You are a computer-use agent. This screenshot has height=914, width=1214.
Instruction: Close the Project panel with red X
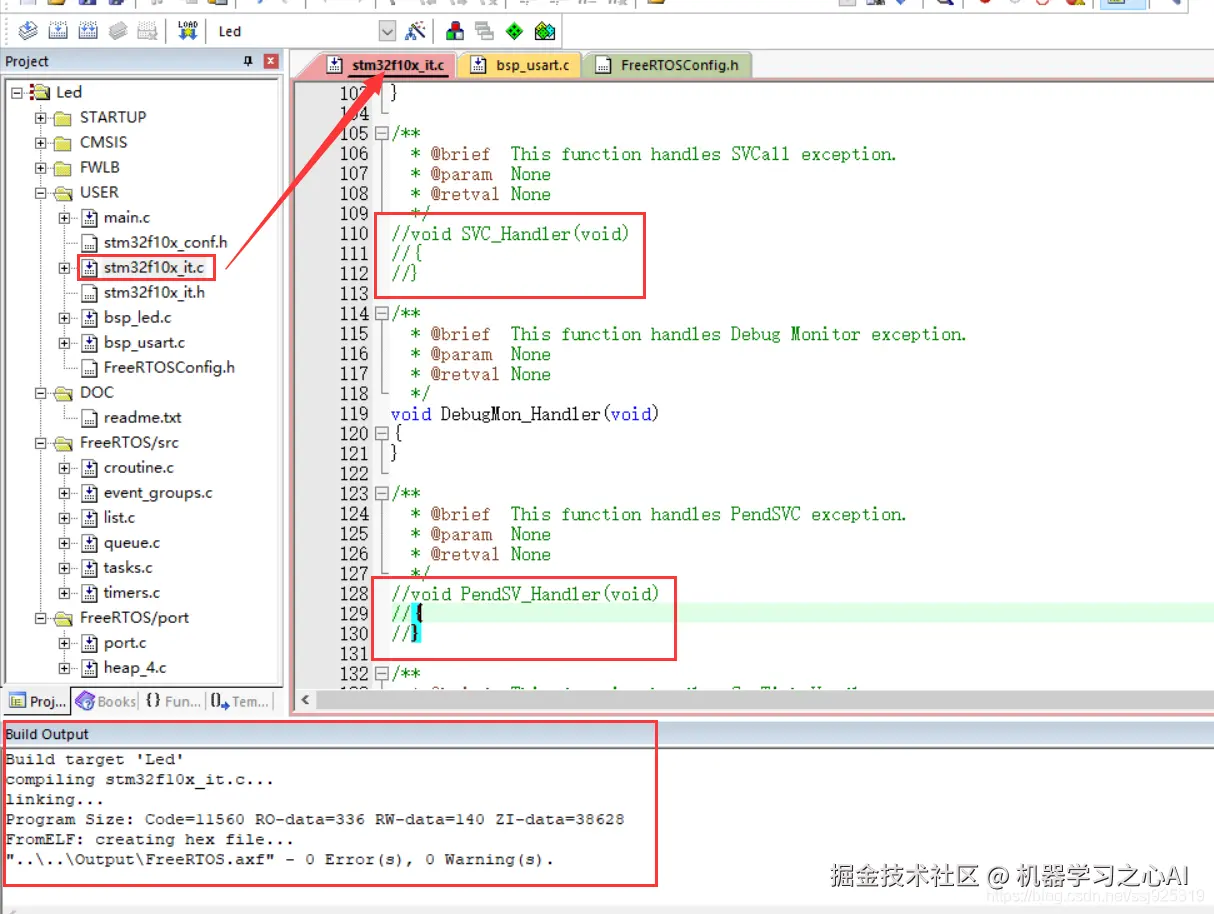tap(271, 61)
